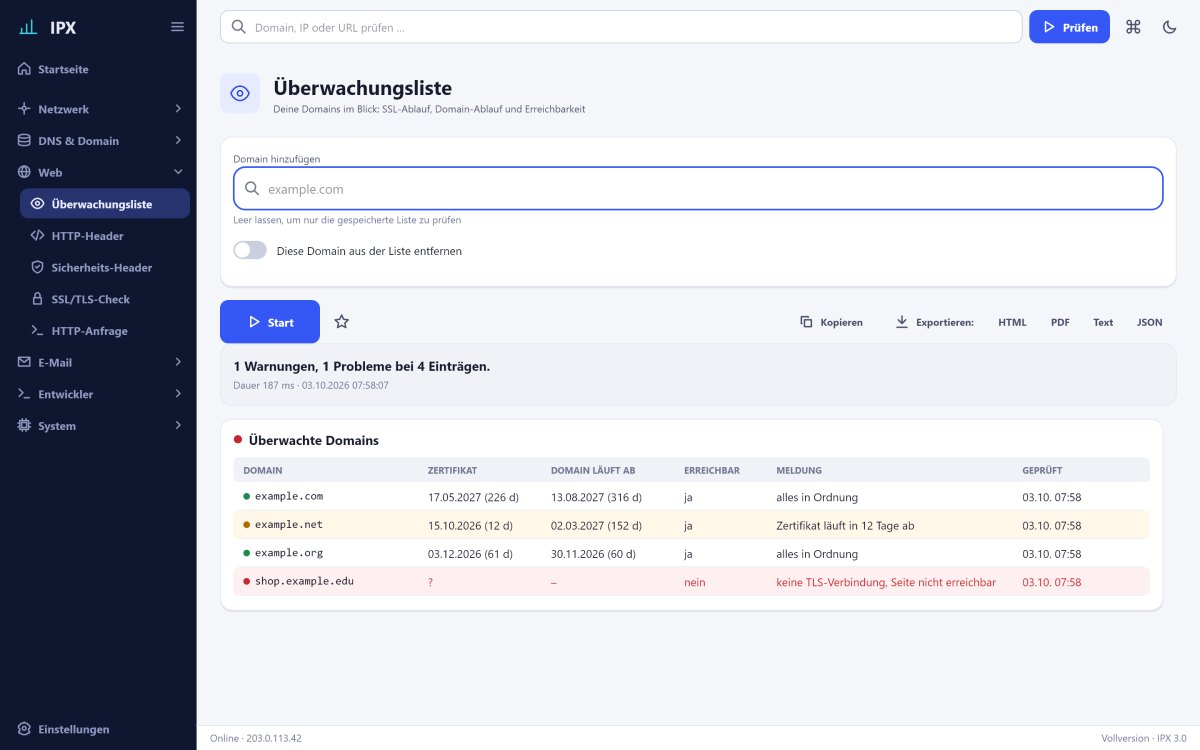Click the IPX logo icon
Screen dimensions: 1200x750
point(28,27)
